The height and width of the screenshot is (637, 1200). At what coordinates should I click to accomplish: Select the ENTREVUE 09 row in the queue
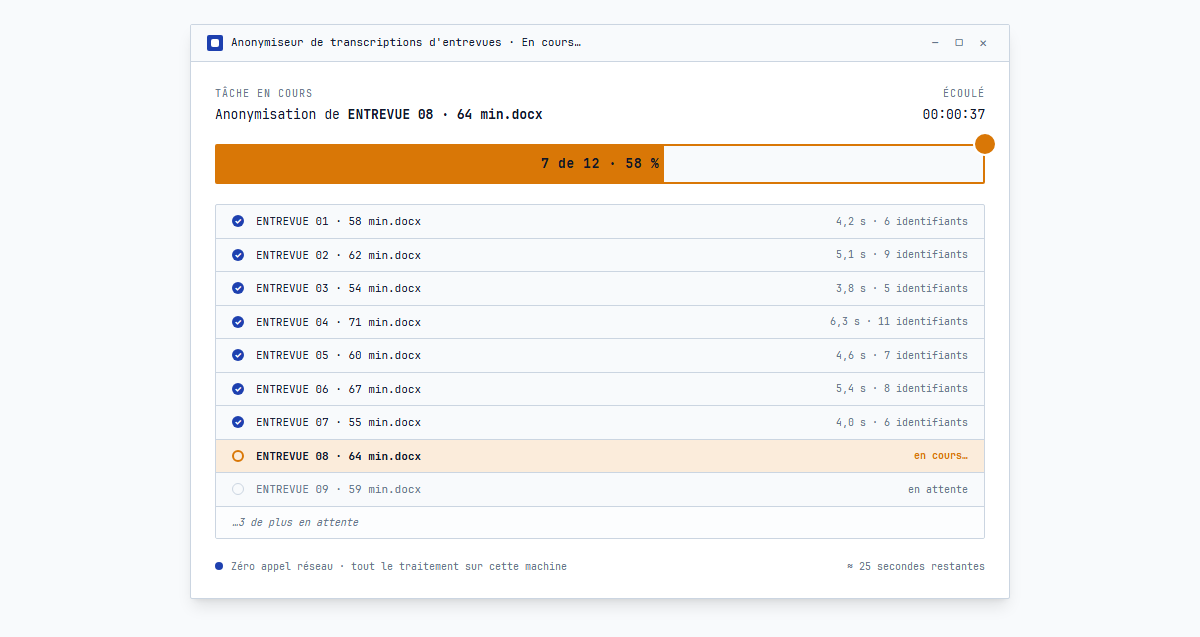(x=600, y=489)
